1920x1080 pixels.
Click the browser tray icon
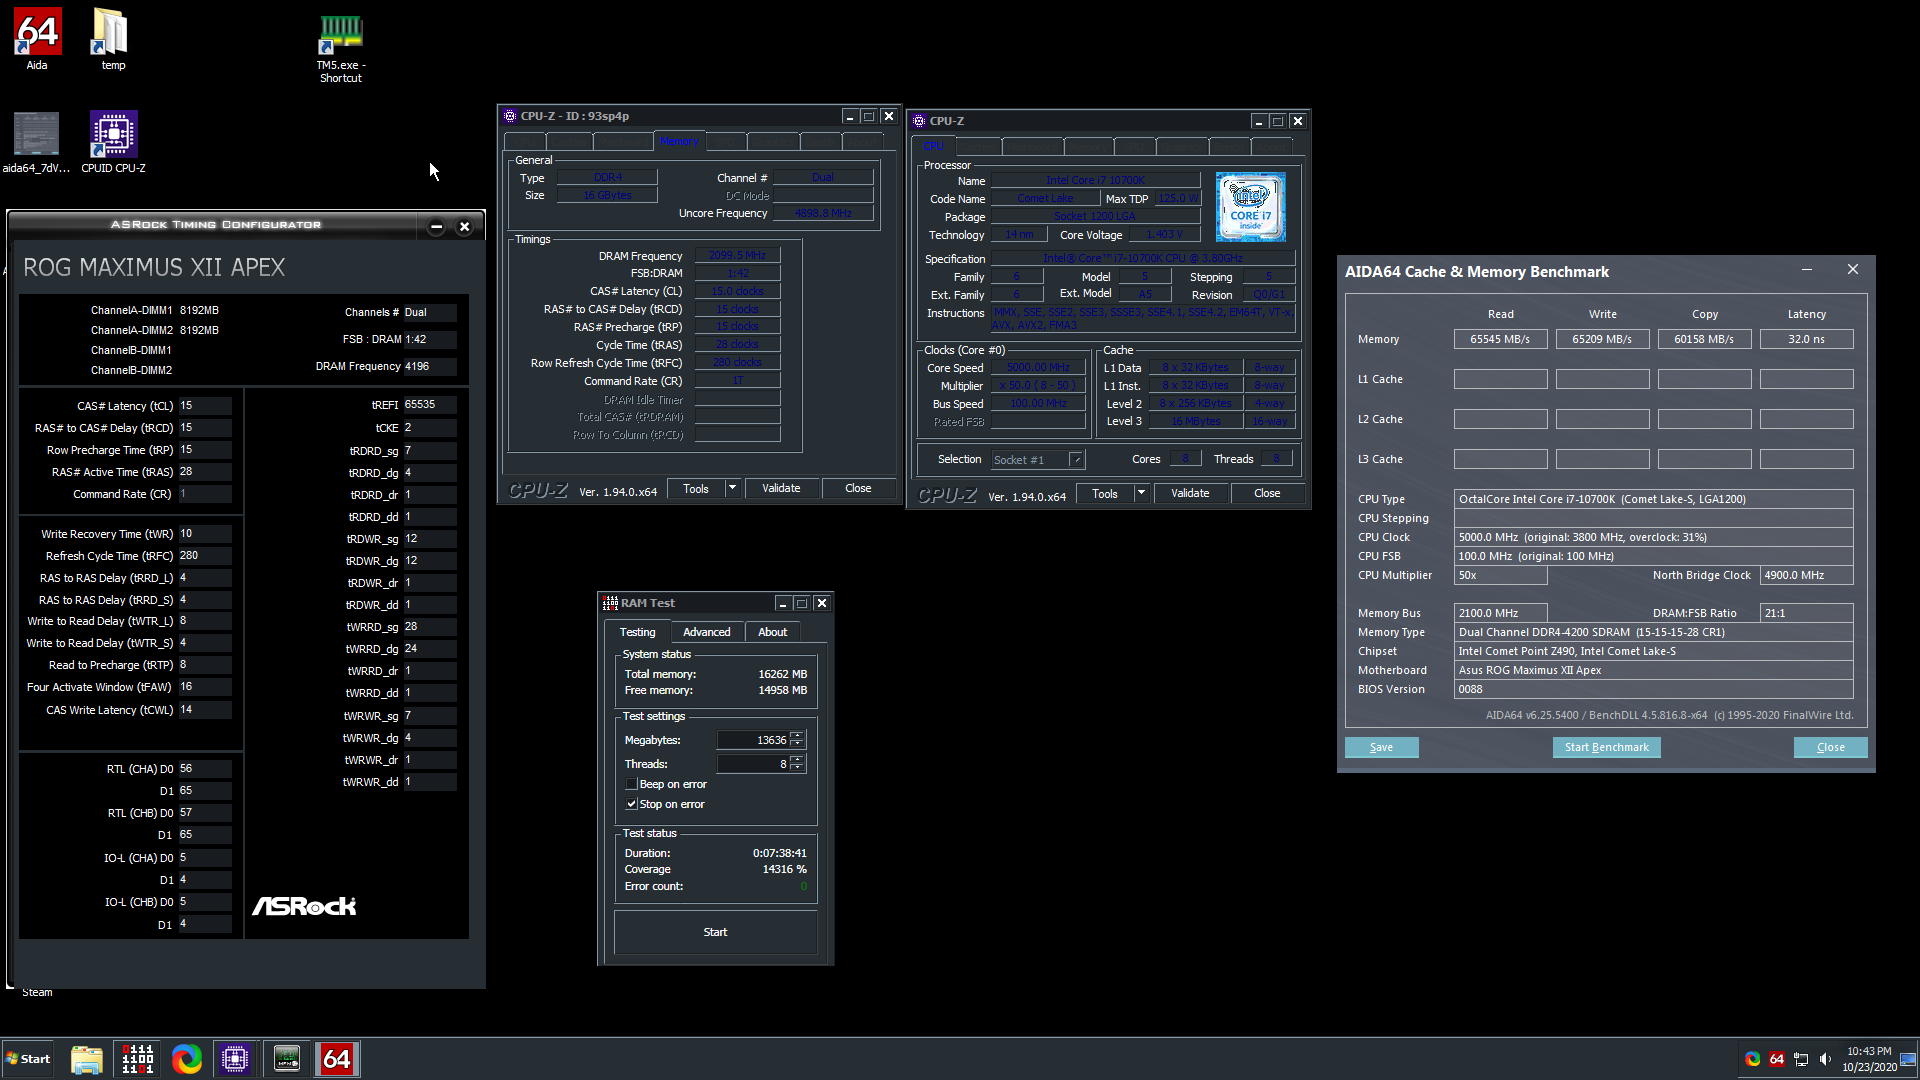click(x=1752, y=1059)
